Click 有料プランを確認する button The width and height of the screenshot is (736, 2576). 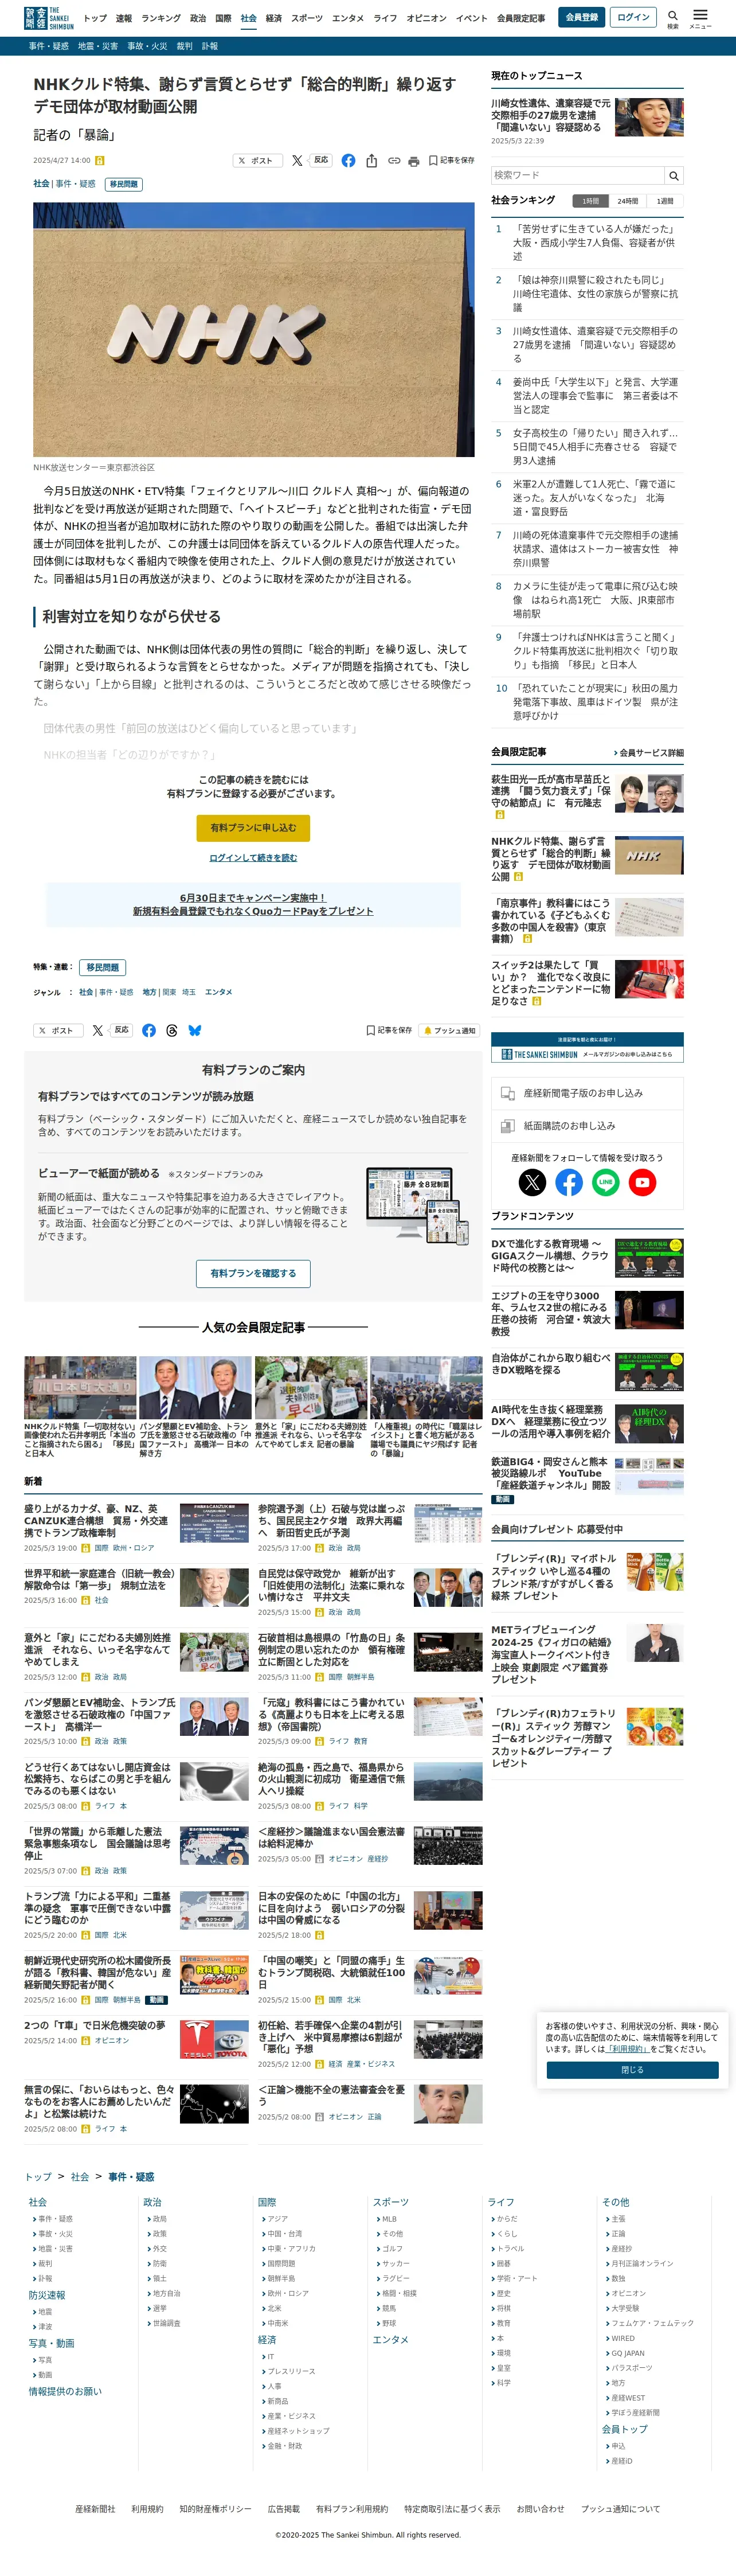click(x=253, y=1273)
